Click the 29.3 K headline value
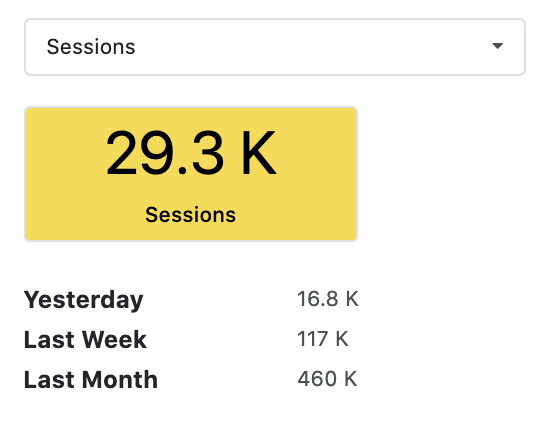 click(191, 153)
